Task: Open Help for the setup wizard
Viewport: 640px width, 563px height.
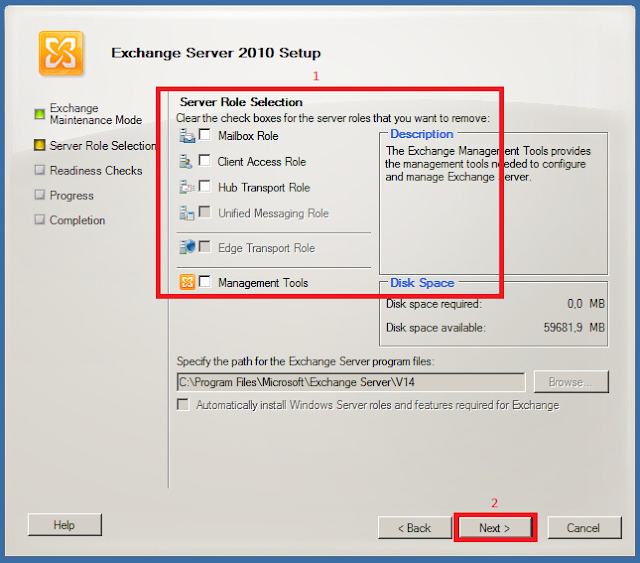Action: coord(64,525)
